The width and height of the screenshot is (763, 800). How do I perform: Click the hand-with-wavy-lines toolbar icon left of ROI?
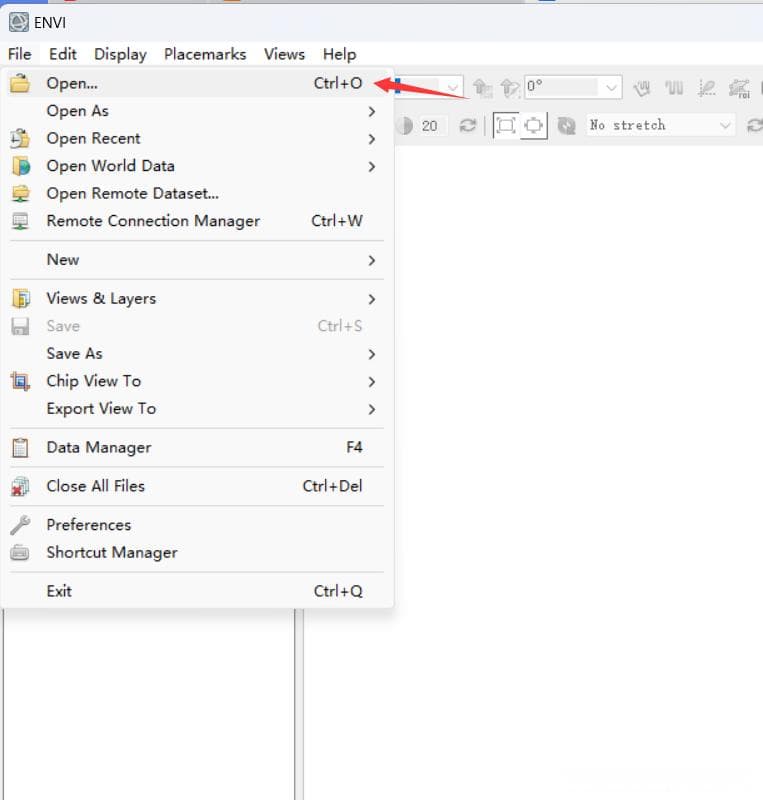point(642,88)
